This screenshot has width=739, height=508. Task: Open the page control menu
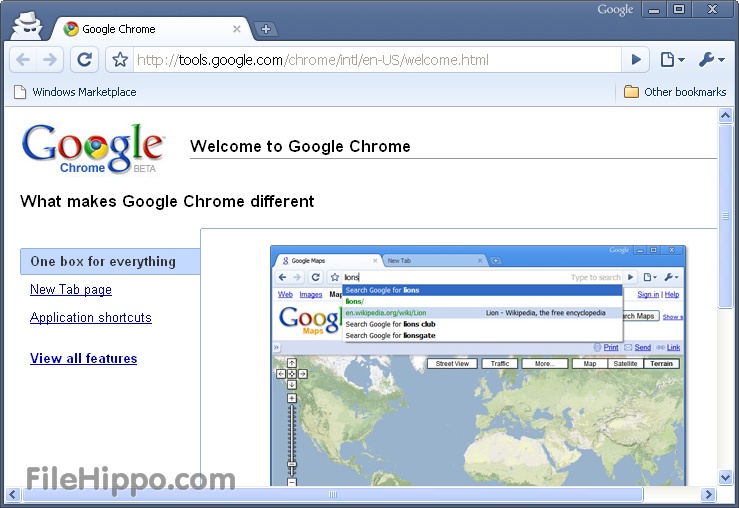pos(672,60)
